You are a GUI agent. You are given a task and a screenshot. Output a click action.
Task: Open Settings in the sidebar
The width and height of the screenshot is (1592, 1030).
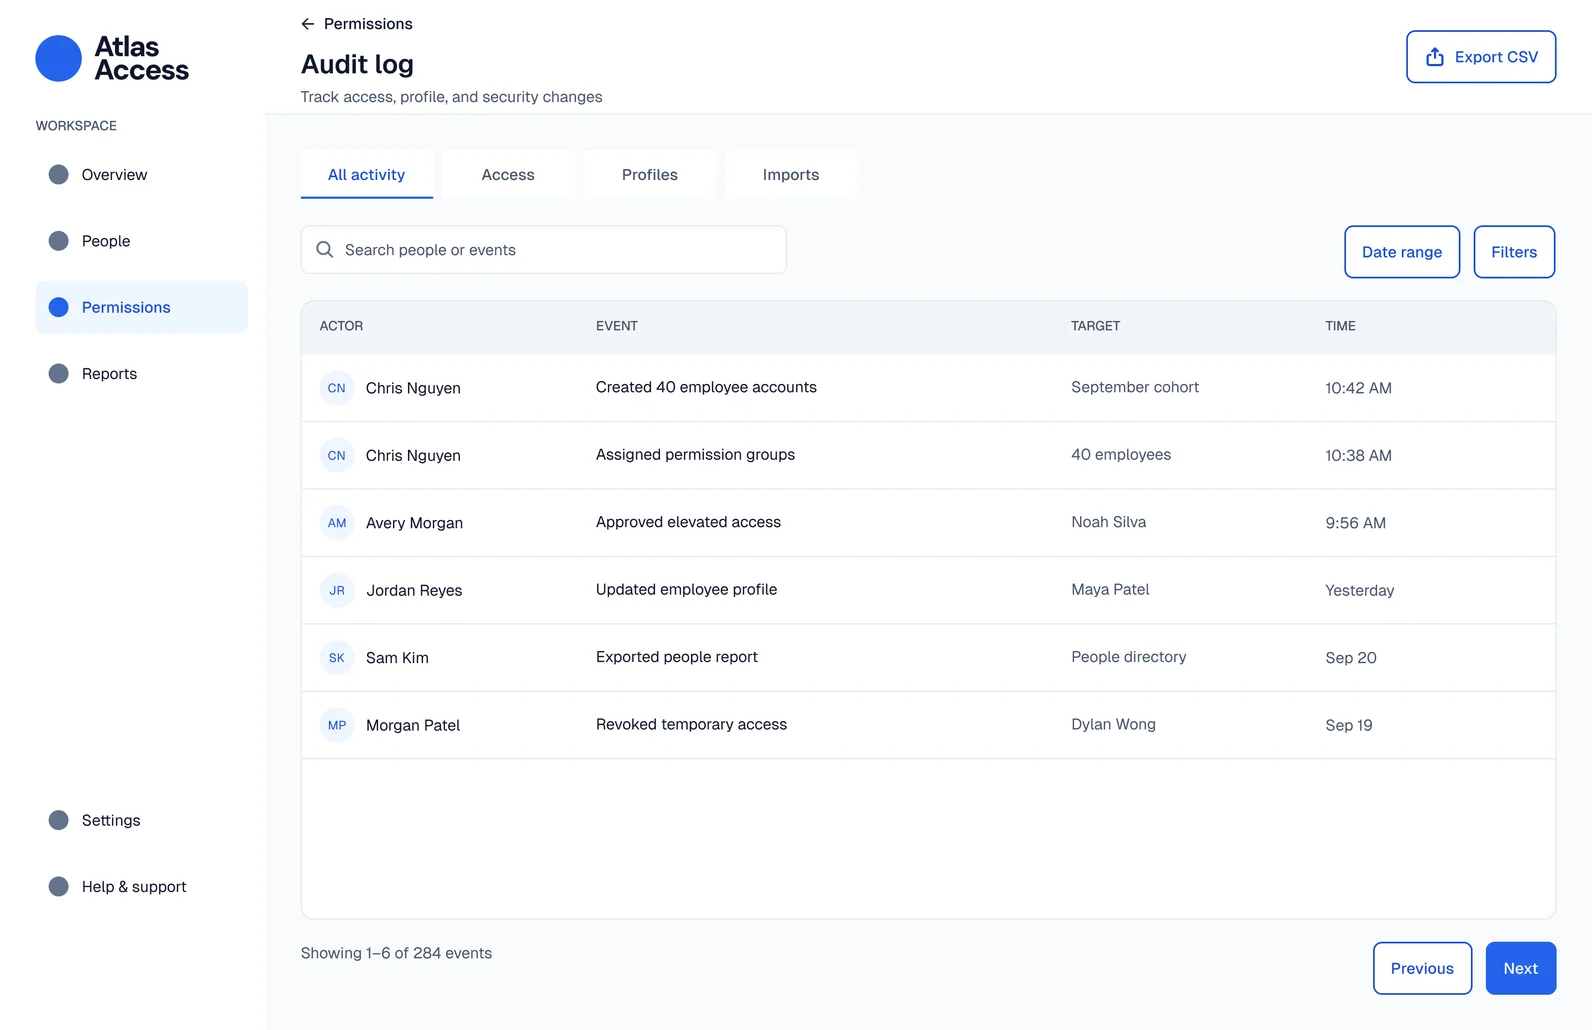click(142, 820)
